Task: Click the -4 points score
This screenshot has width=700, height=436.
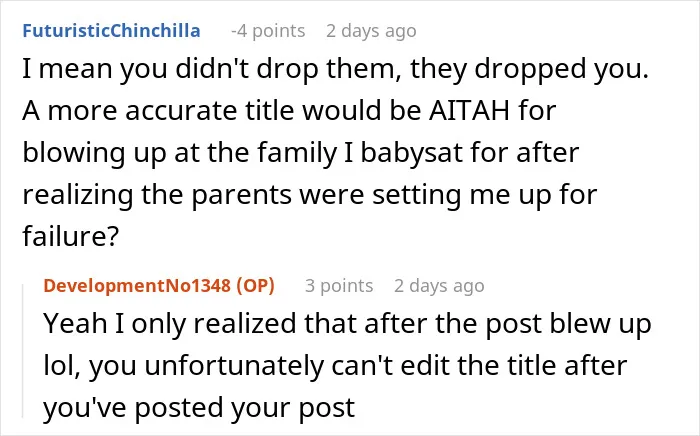Action: 268,31
